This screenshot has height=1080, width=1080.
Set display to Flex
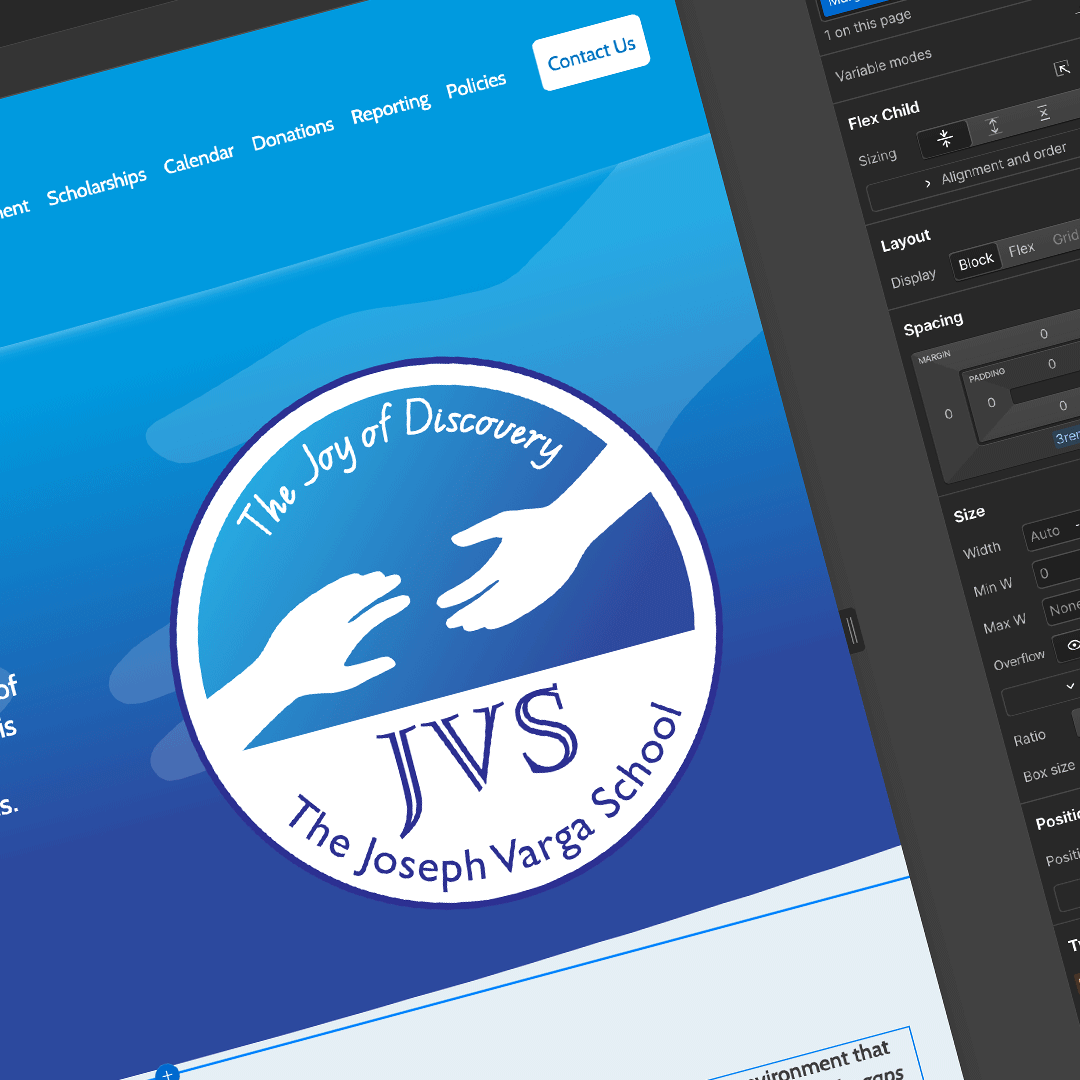[1021, 249]
